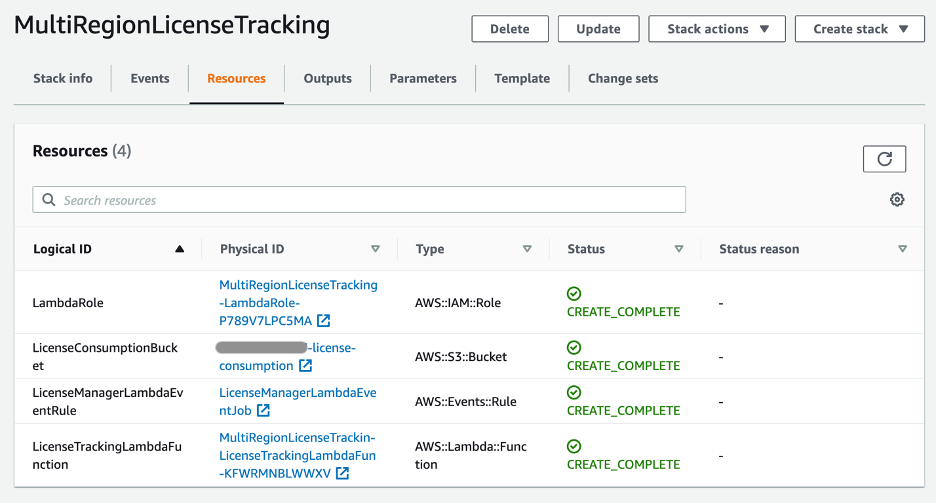
Task: Click the Logical ID column header
Action: pyautogui.click(x=62, y=249)
